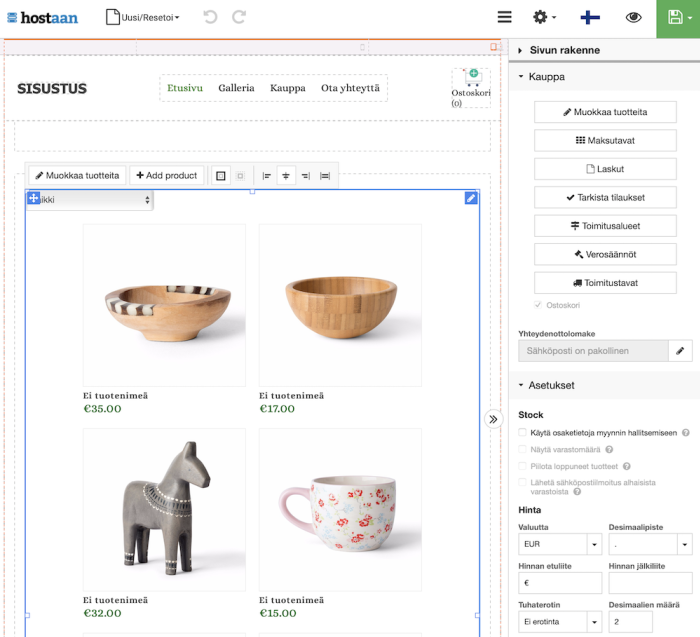This screenshot has width=700, height=637.
Task: Click the Desimaalien määrä field
Action: (630, 622)
